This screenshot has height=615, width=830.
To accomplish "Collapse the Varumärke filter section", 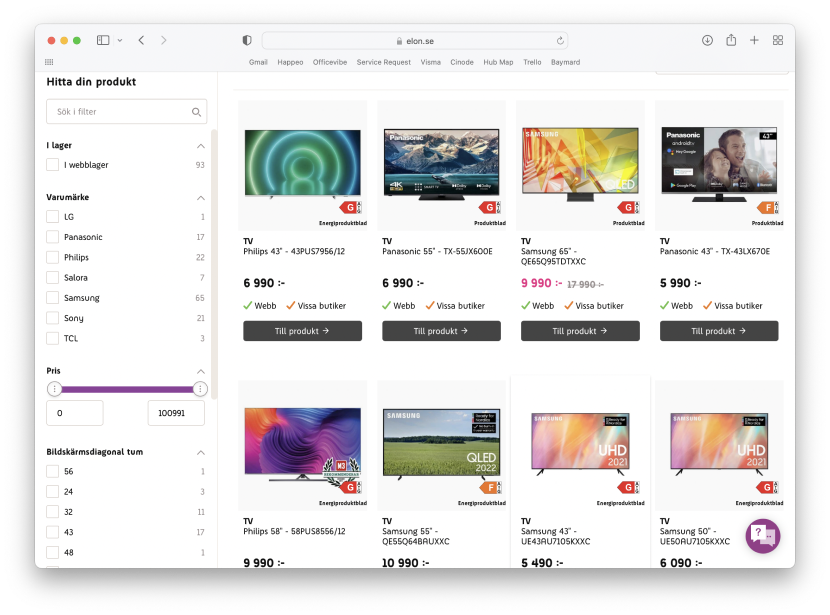I will tap(201, 197).
